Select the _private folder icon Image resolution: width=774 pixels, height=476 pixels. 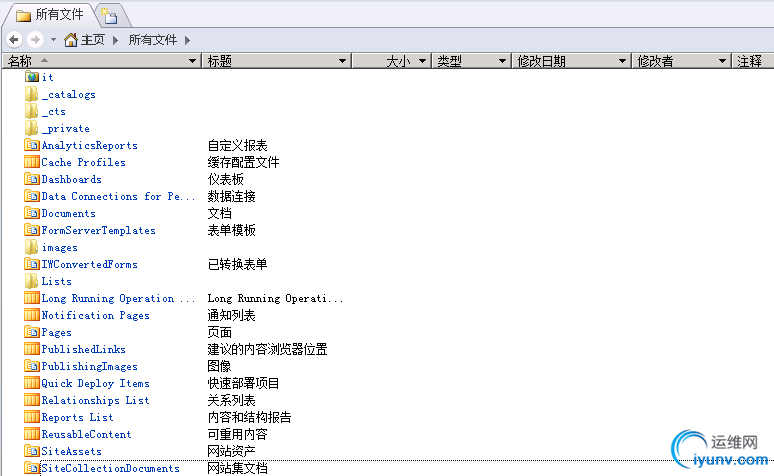[31, 128]
